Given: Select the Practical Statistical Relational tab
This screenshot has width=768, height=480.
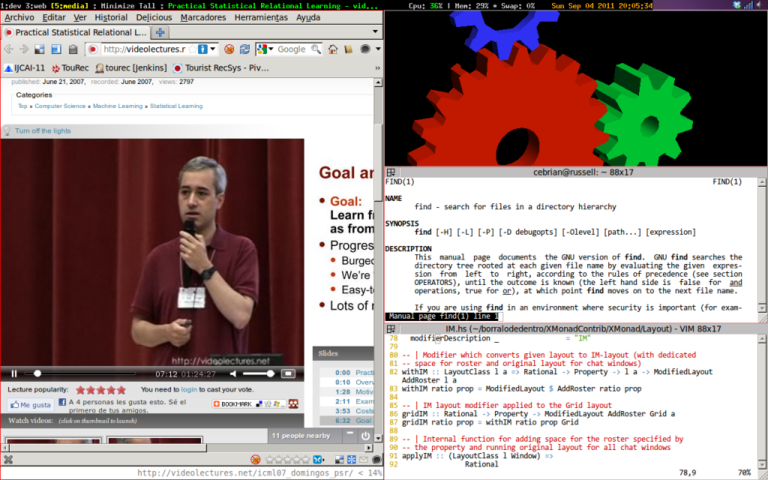Looking at the screenshot, I should click(x=76, y=32).
